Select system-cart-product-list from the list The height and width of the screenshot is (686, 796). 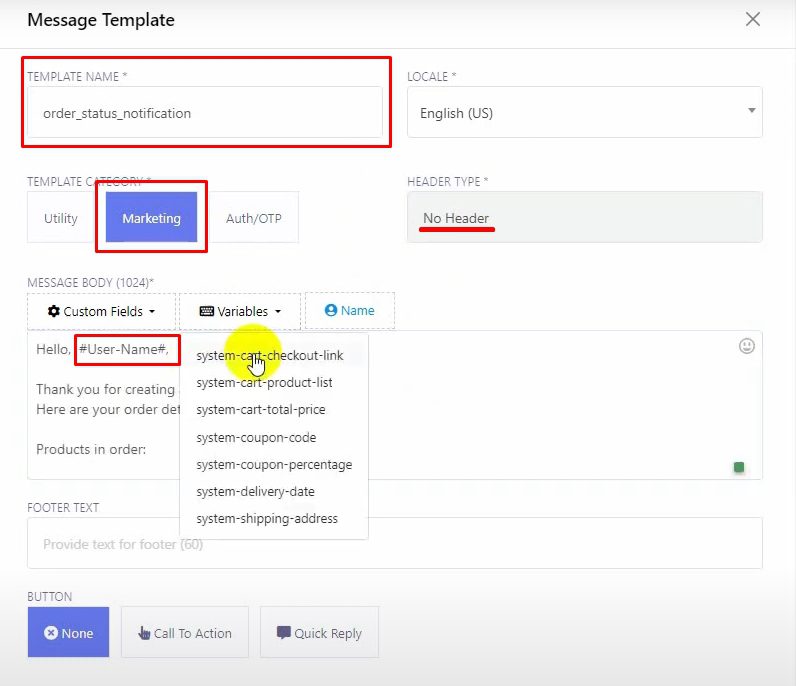(265, 383)
